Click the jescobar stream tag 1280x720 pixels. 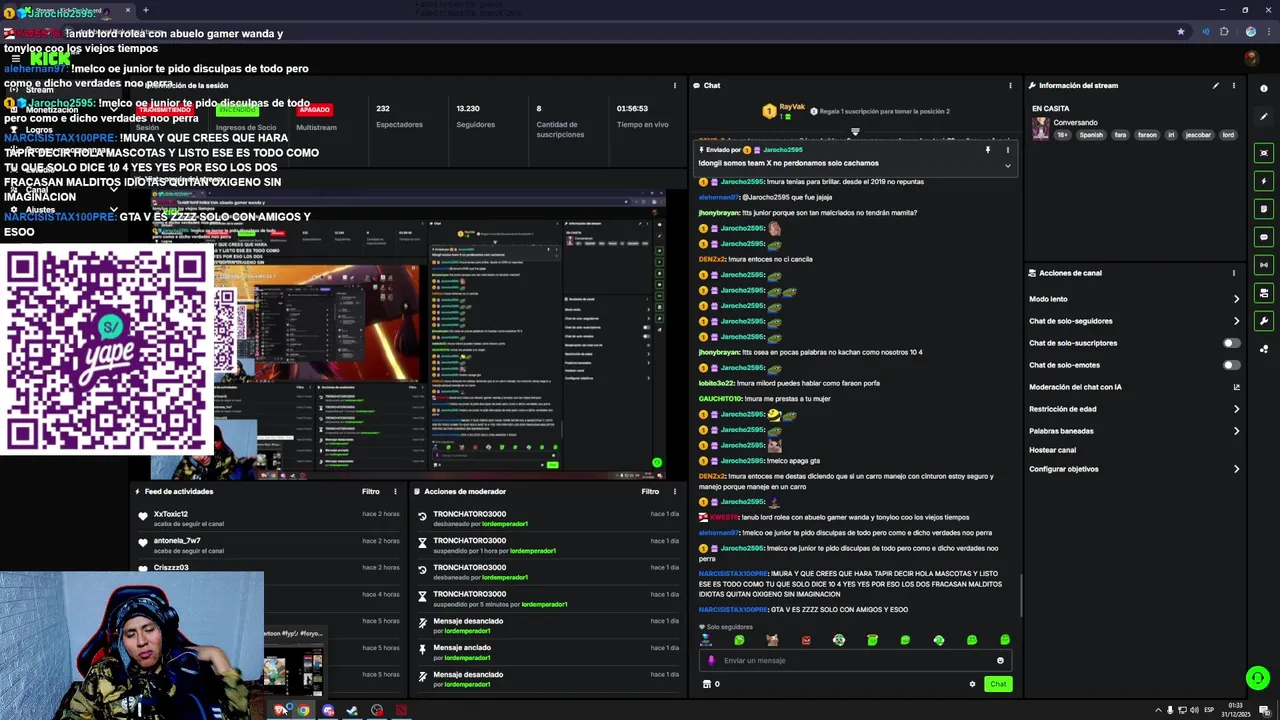coord(1198,135)
